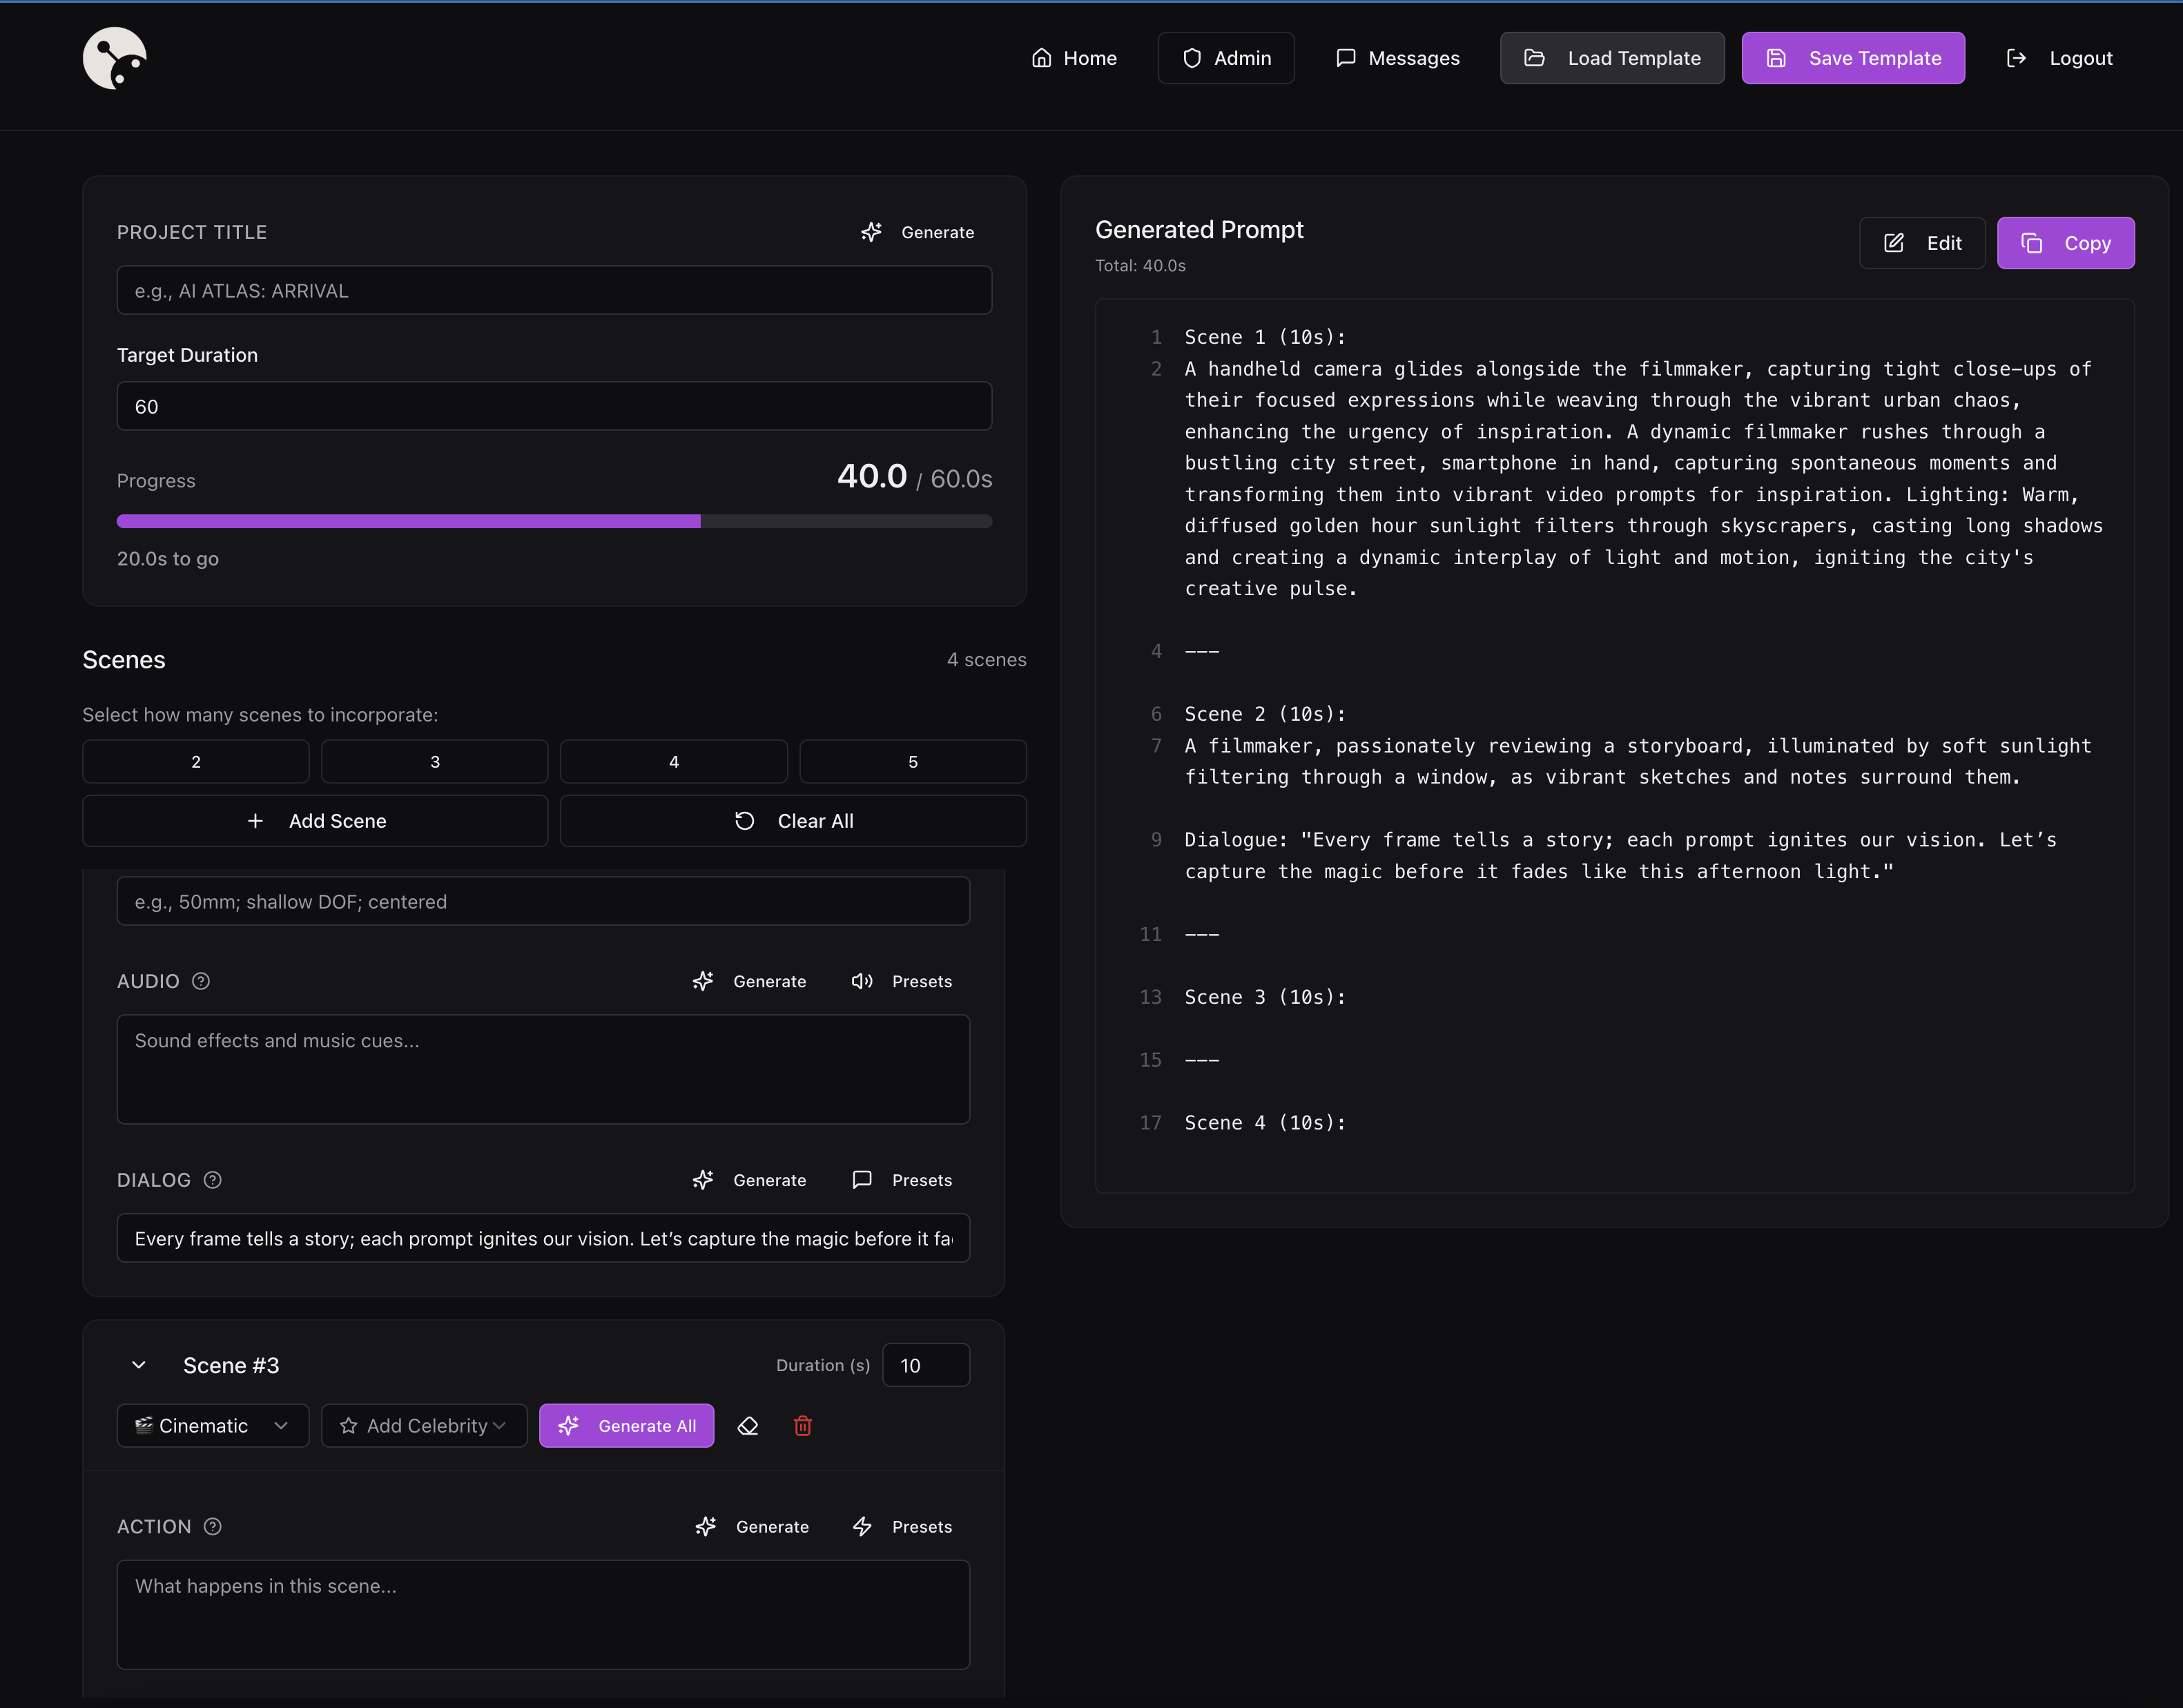Open the Add Celebrity dropdown
This screenshot has height=1708, width=2183.
click(x=424, y=1425)
